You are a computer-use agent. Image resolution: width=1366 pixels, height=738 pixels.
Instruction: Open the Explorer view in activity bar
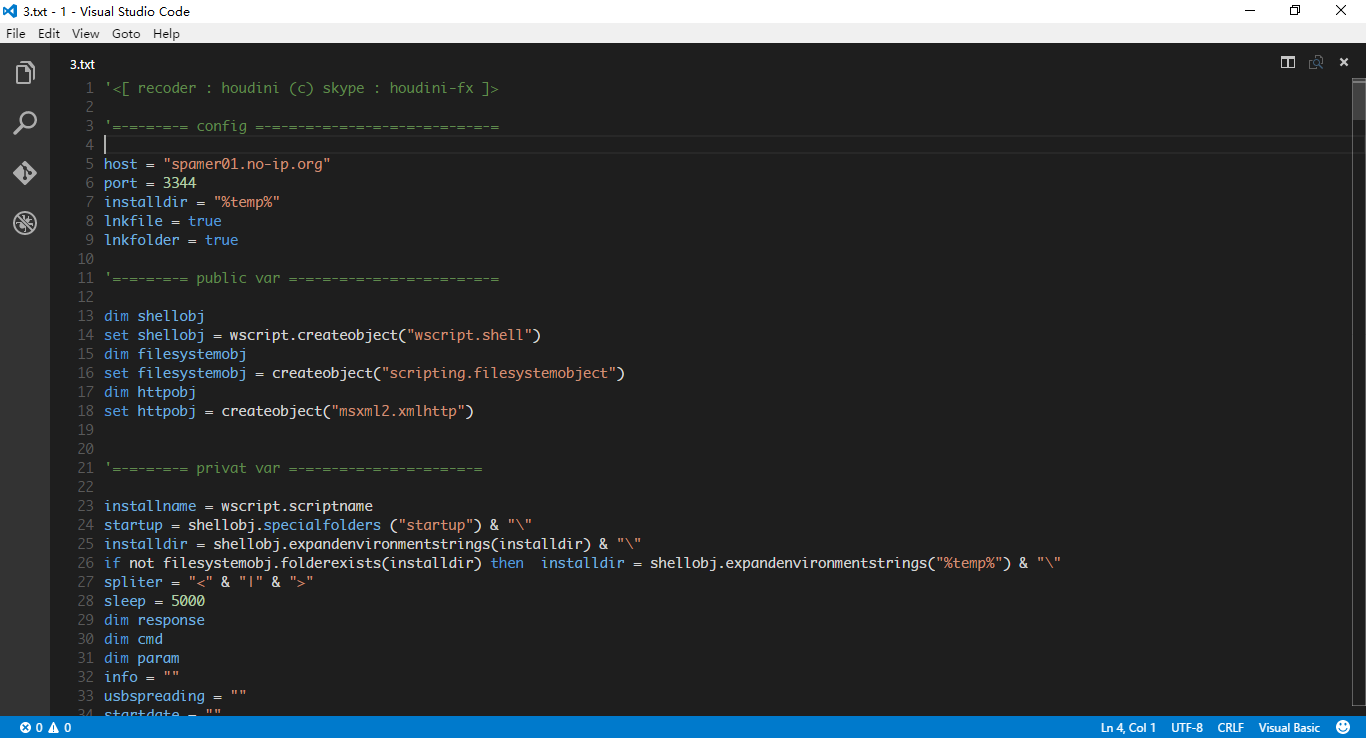click(25, 73)
